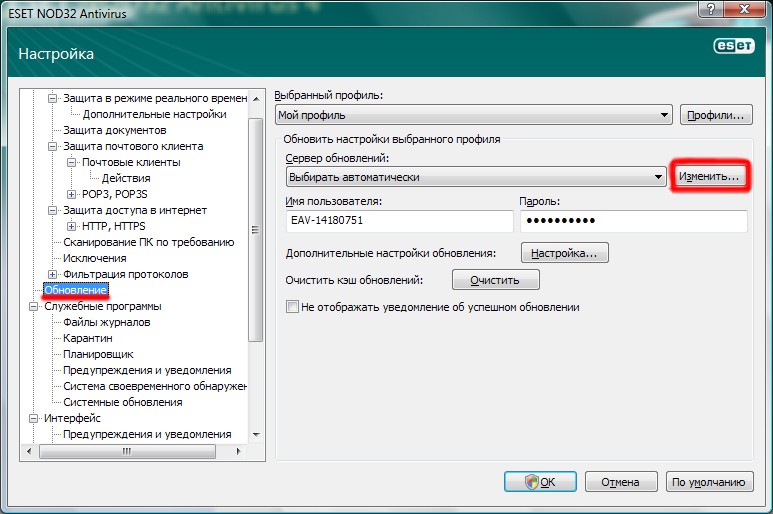Collapse 'Почтовые клиенты' tree node
This screenshot has height=514, width=773.
[71, 162]
